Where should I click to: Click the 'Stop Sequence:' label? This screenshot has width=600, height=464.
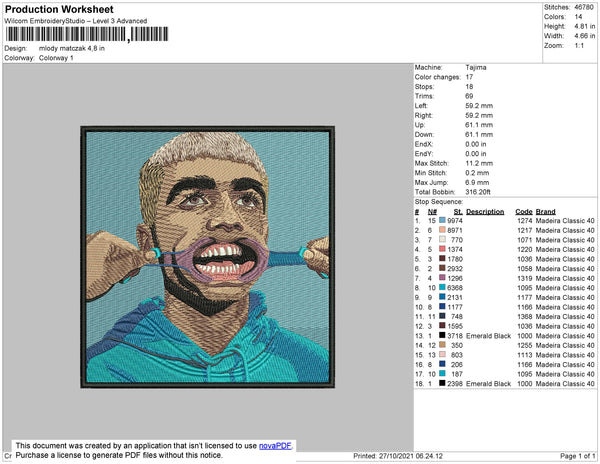point(439,202)
